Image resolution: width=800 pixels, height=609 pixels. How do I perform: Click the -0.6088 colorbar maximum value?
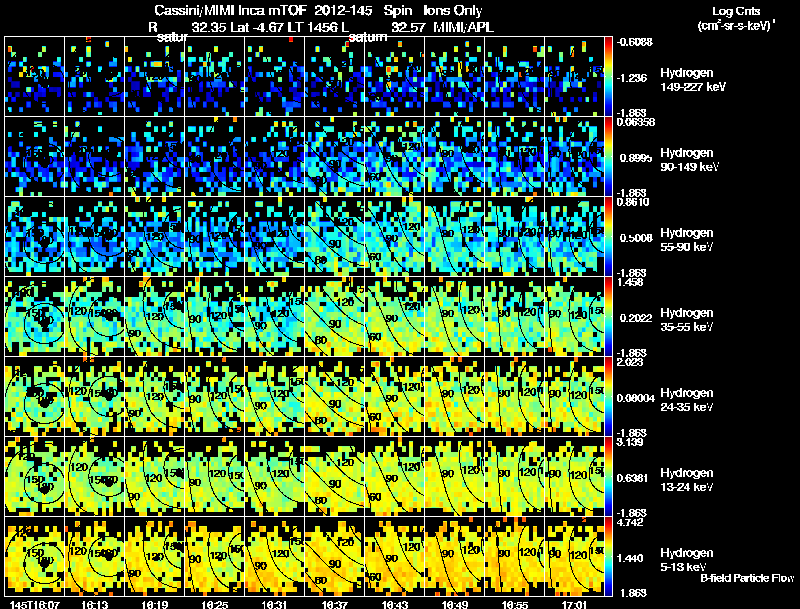(634, 42)
